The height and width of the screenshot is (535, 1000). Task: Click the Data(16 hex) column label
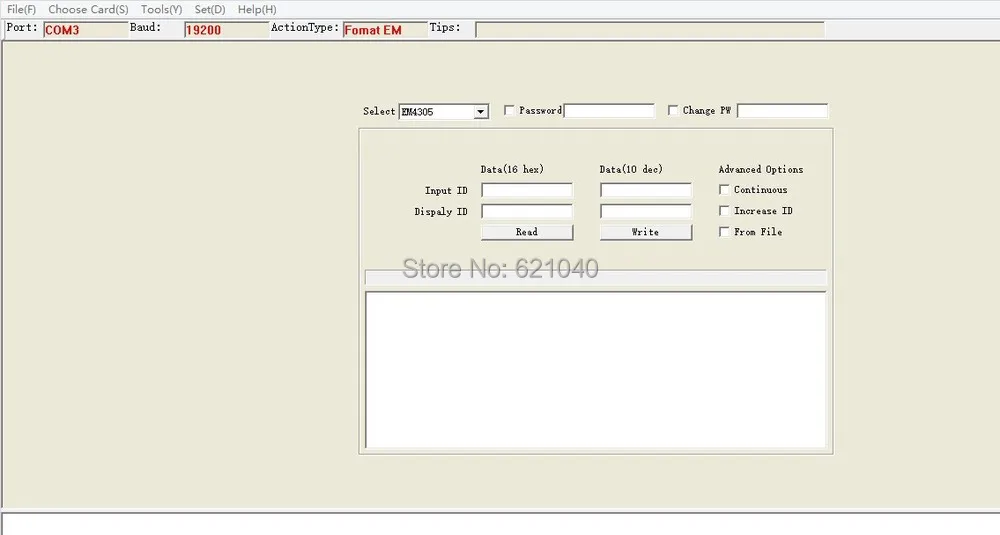512,170
